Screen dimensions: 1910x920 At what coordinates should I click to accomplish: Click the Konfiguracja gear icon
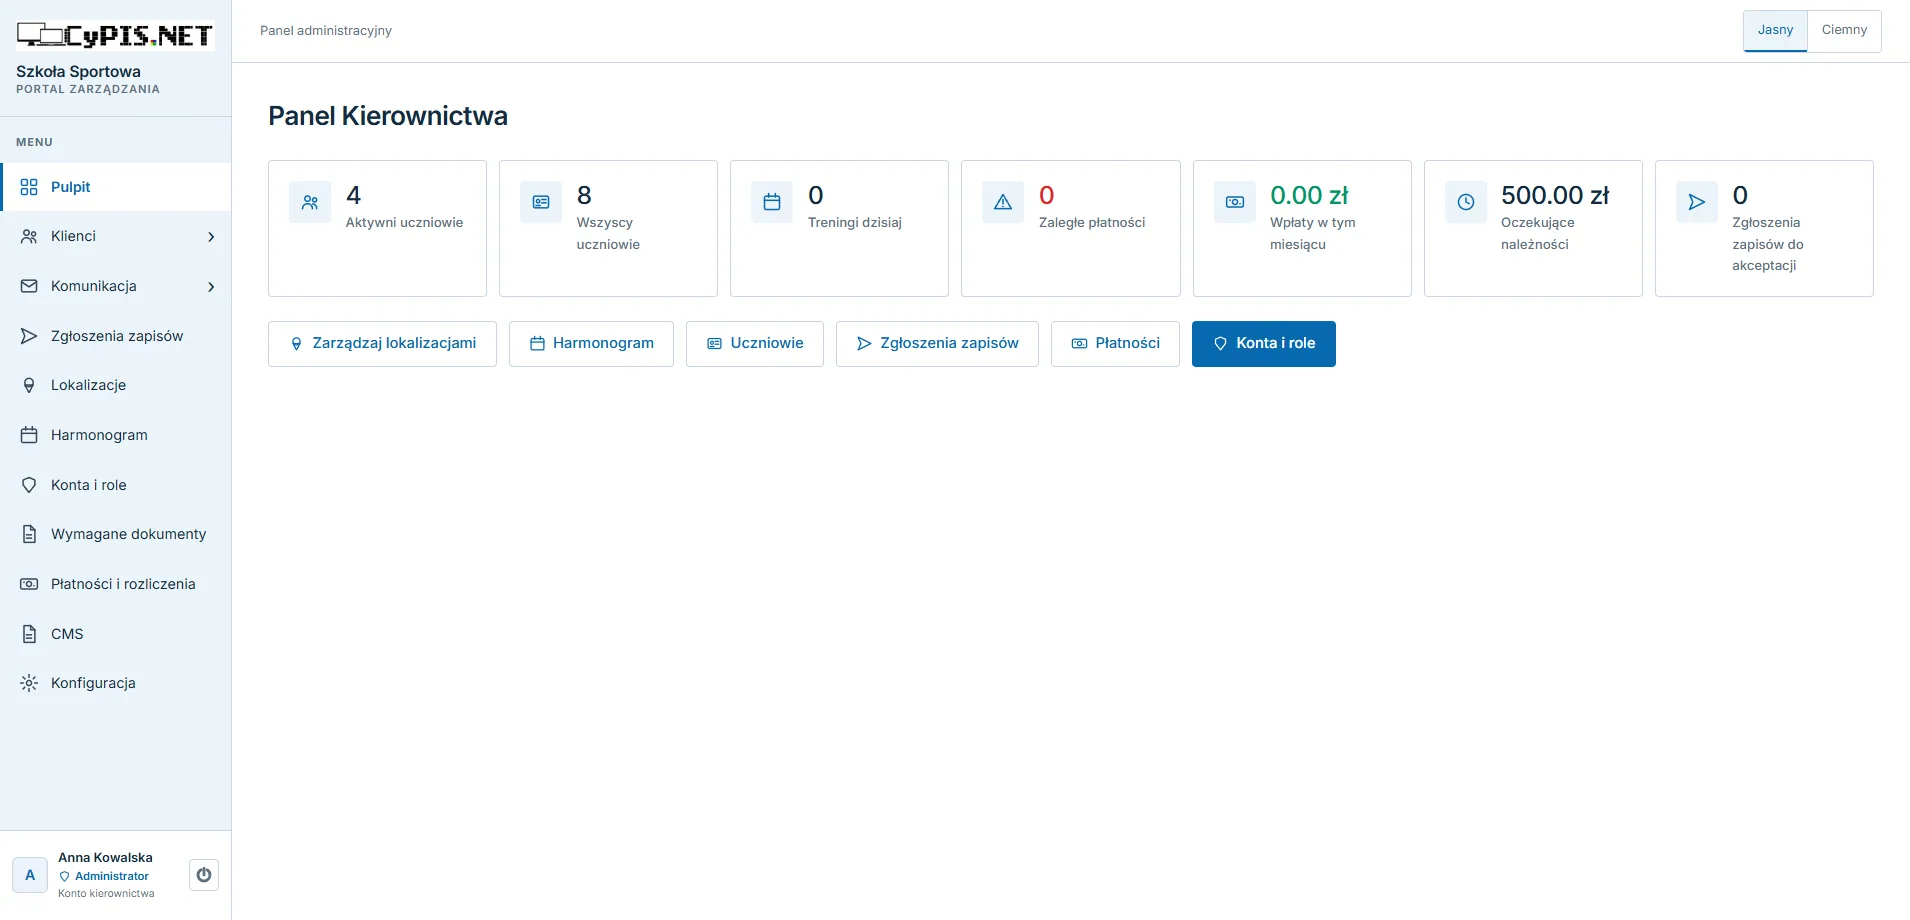(29, 683)
